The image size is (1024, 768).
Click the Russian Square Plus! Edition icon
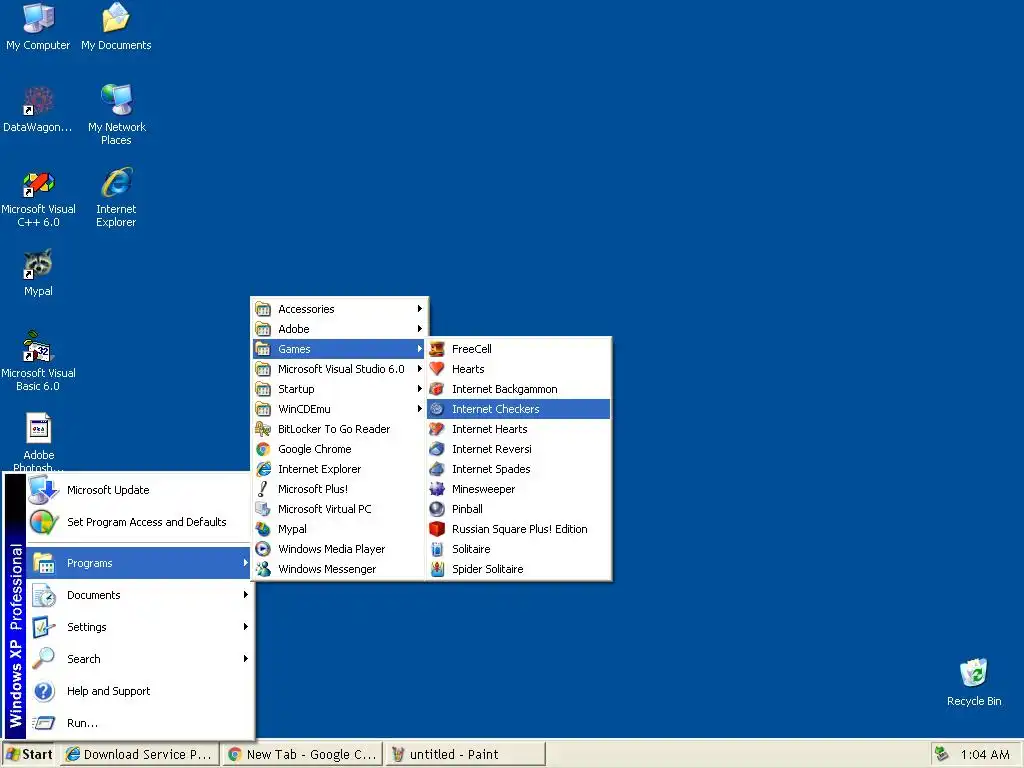click(437, 529)
